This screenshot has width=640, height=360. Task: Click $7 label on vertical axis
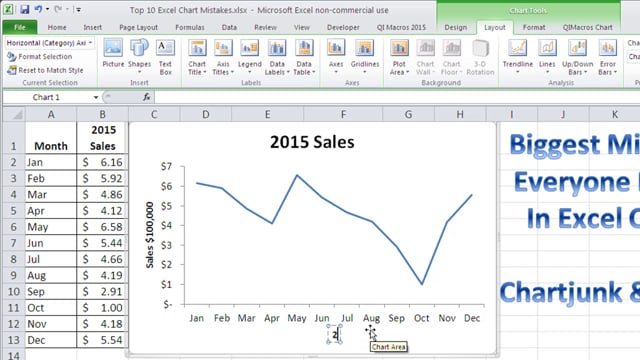[x=166, y=166]
